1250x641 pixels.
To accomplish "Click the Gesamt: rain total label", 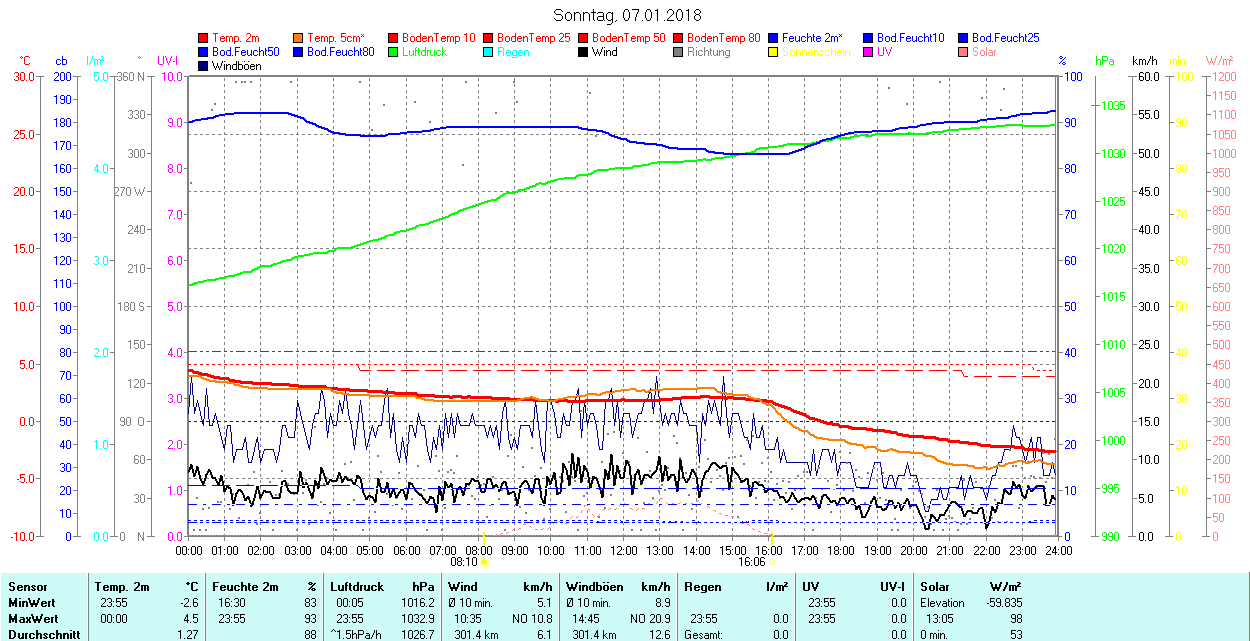I will click(702, 635).
